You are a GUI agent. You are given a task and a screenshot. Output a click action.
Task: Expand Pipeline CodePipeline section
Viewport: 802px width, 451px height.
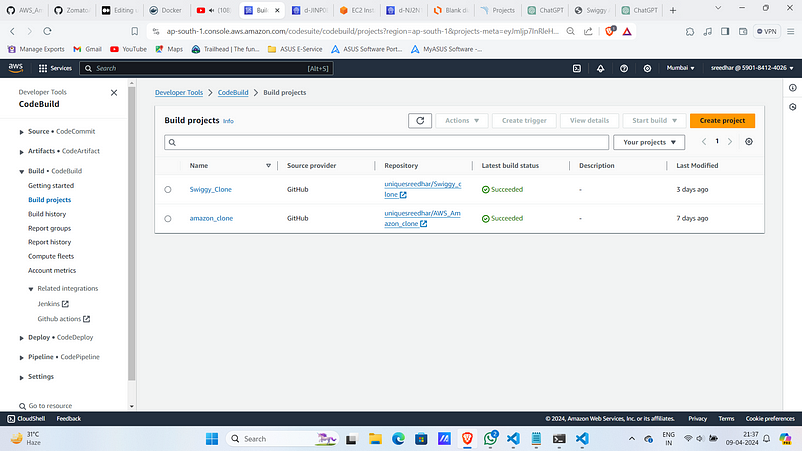pyautogui.click(x=21, y=357)
